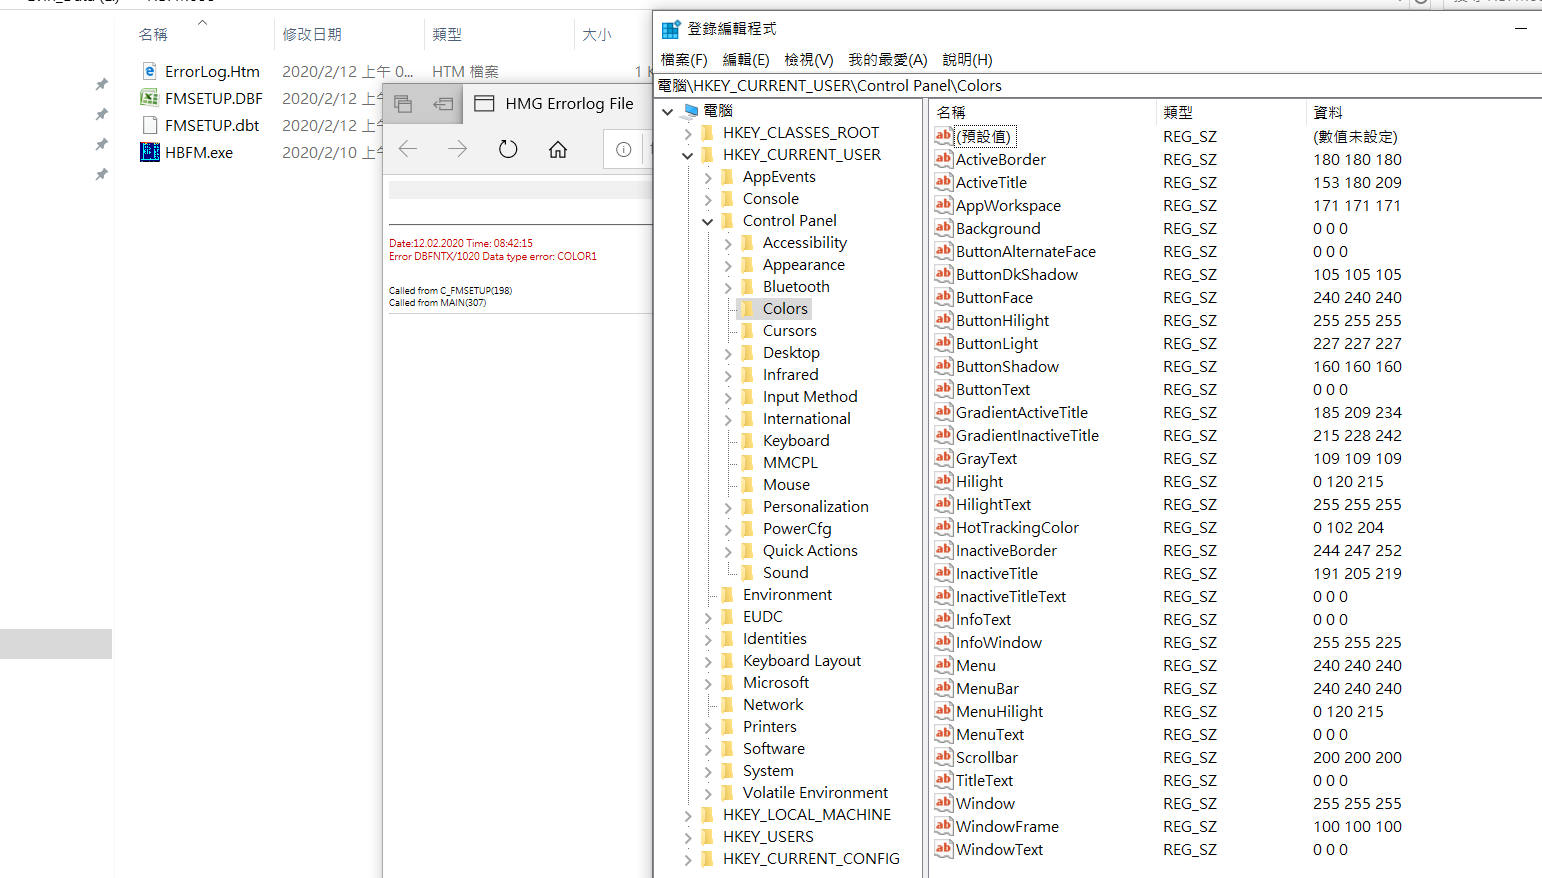Viewport: 1542px width, 878px height.
Task: Select the Environment key in tree
Action: pos(787,595)
